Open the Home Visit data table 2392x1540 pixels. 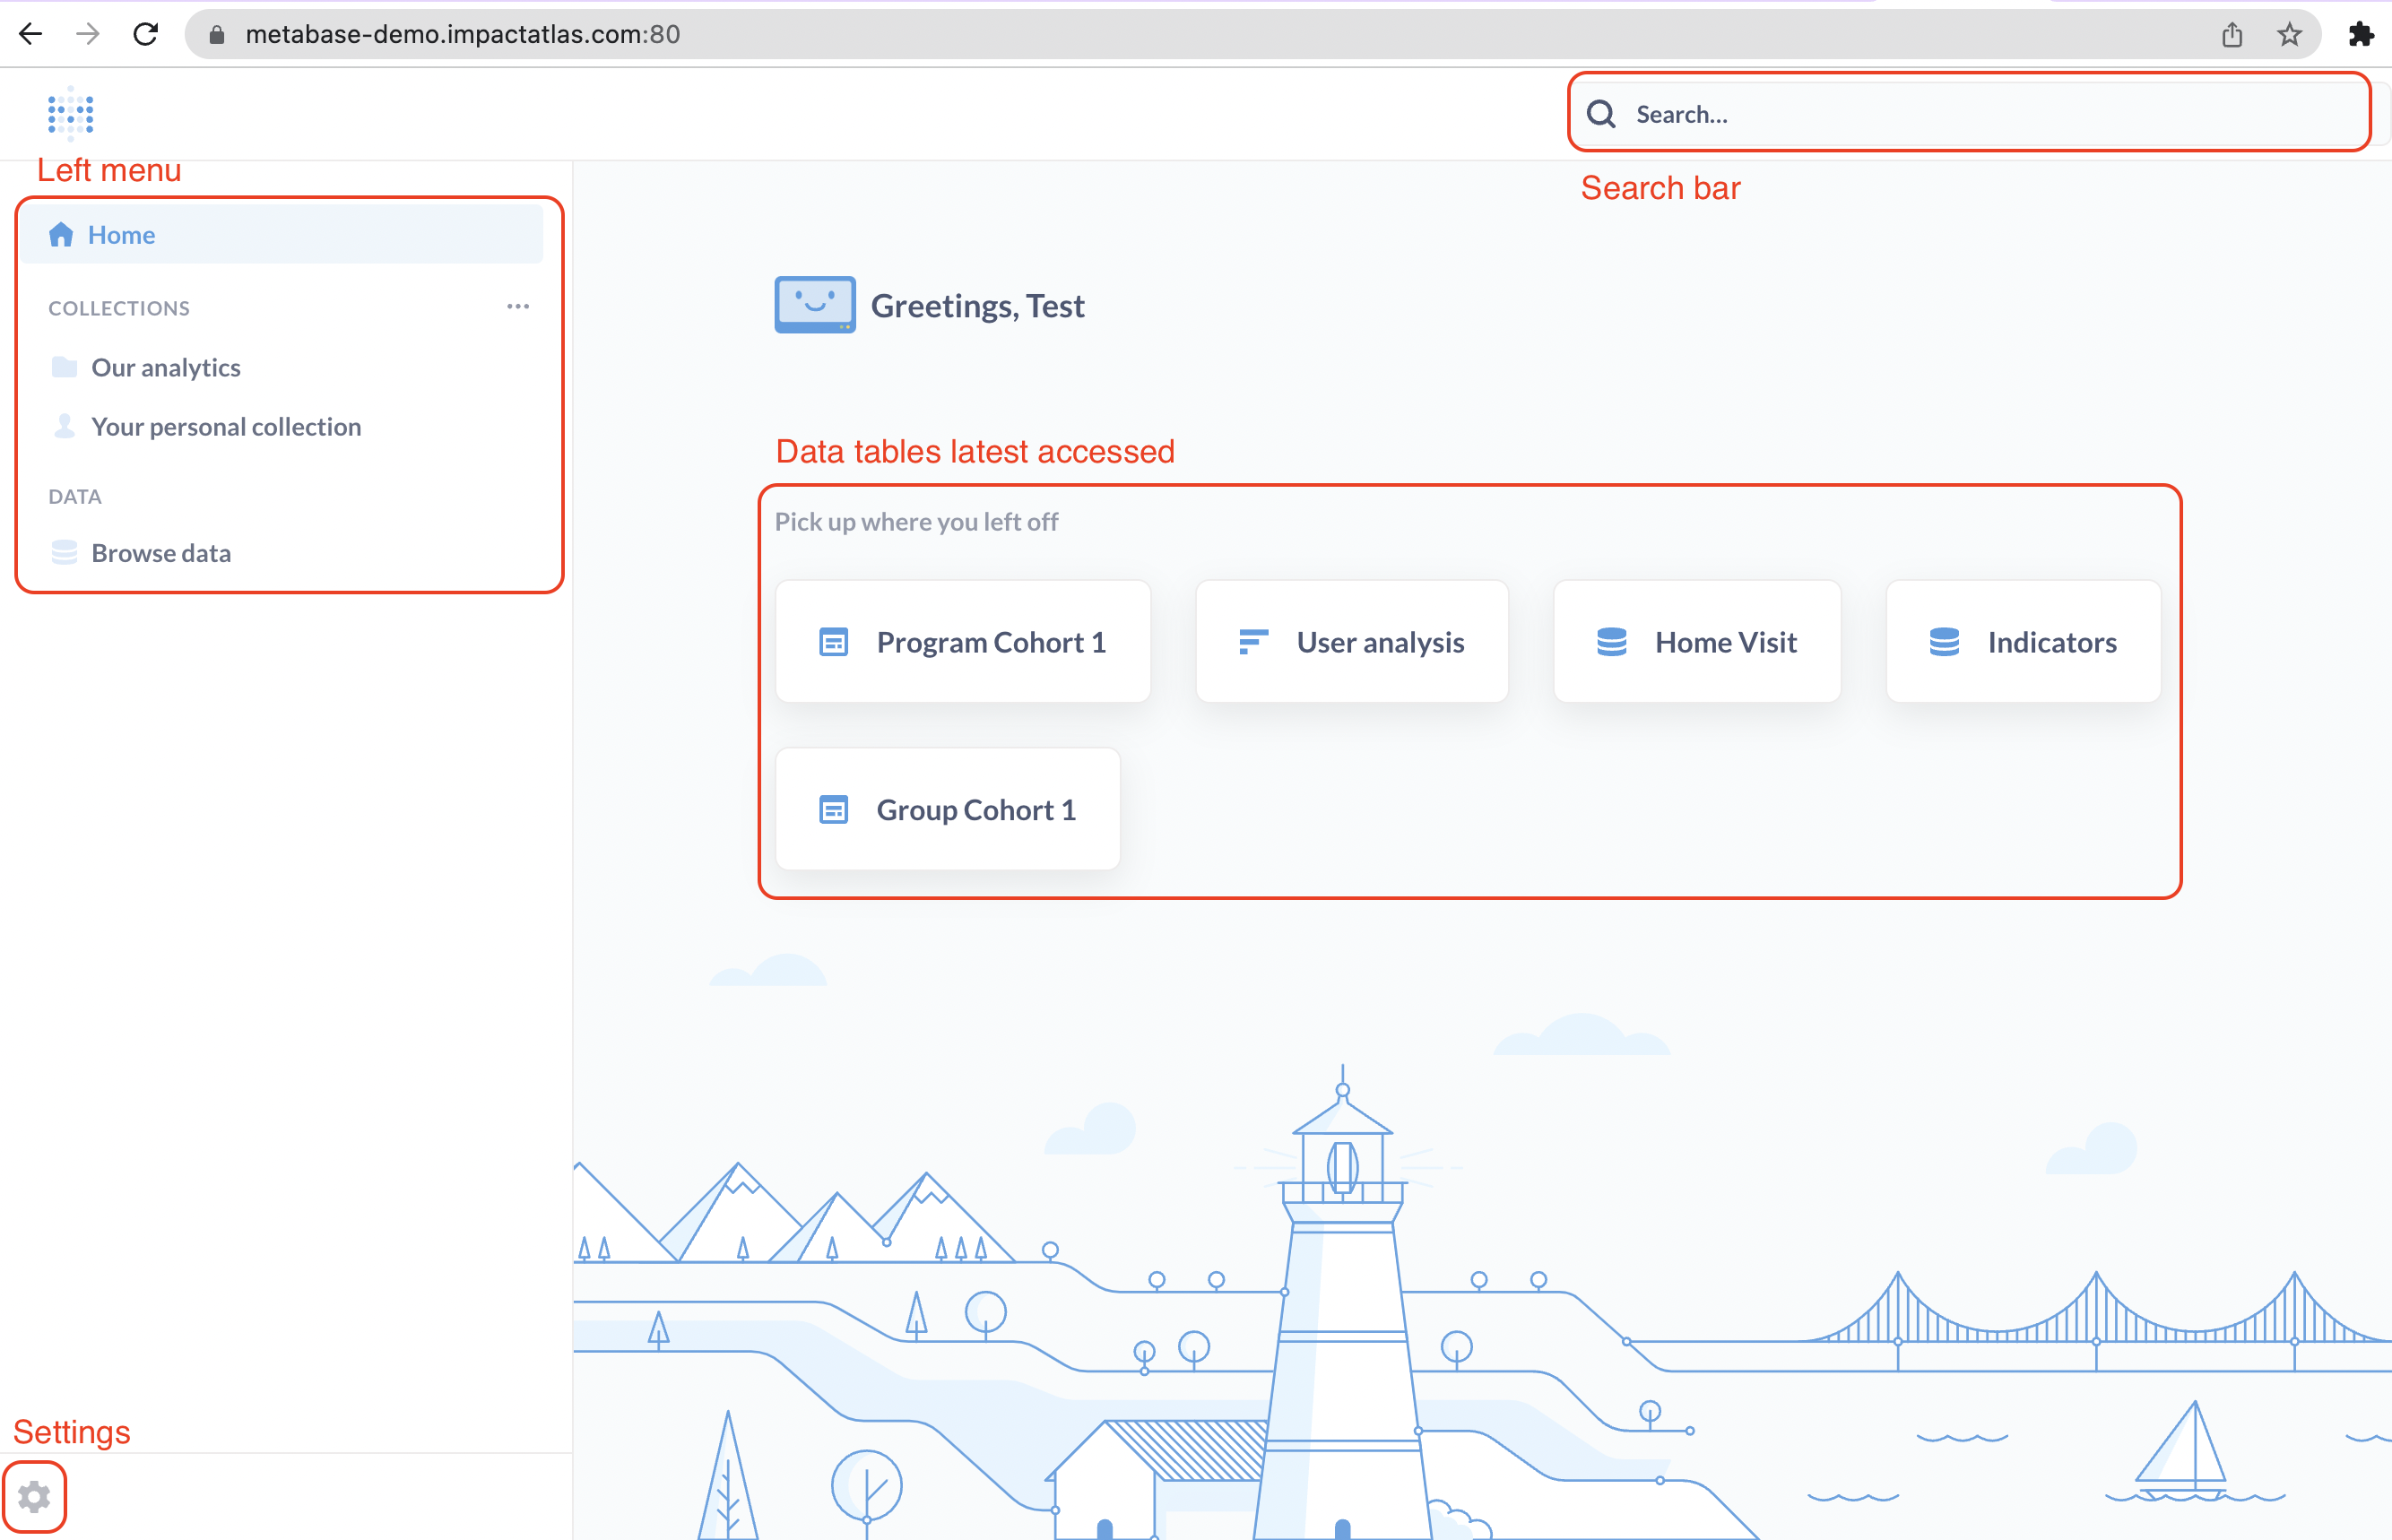tap(1725, 641)
